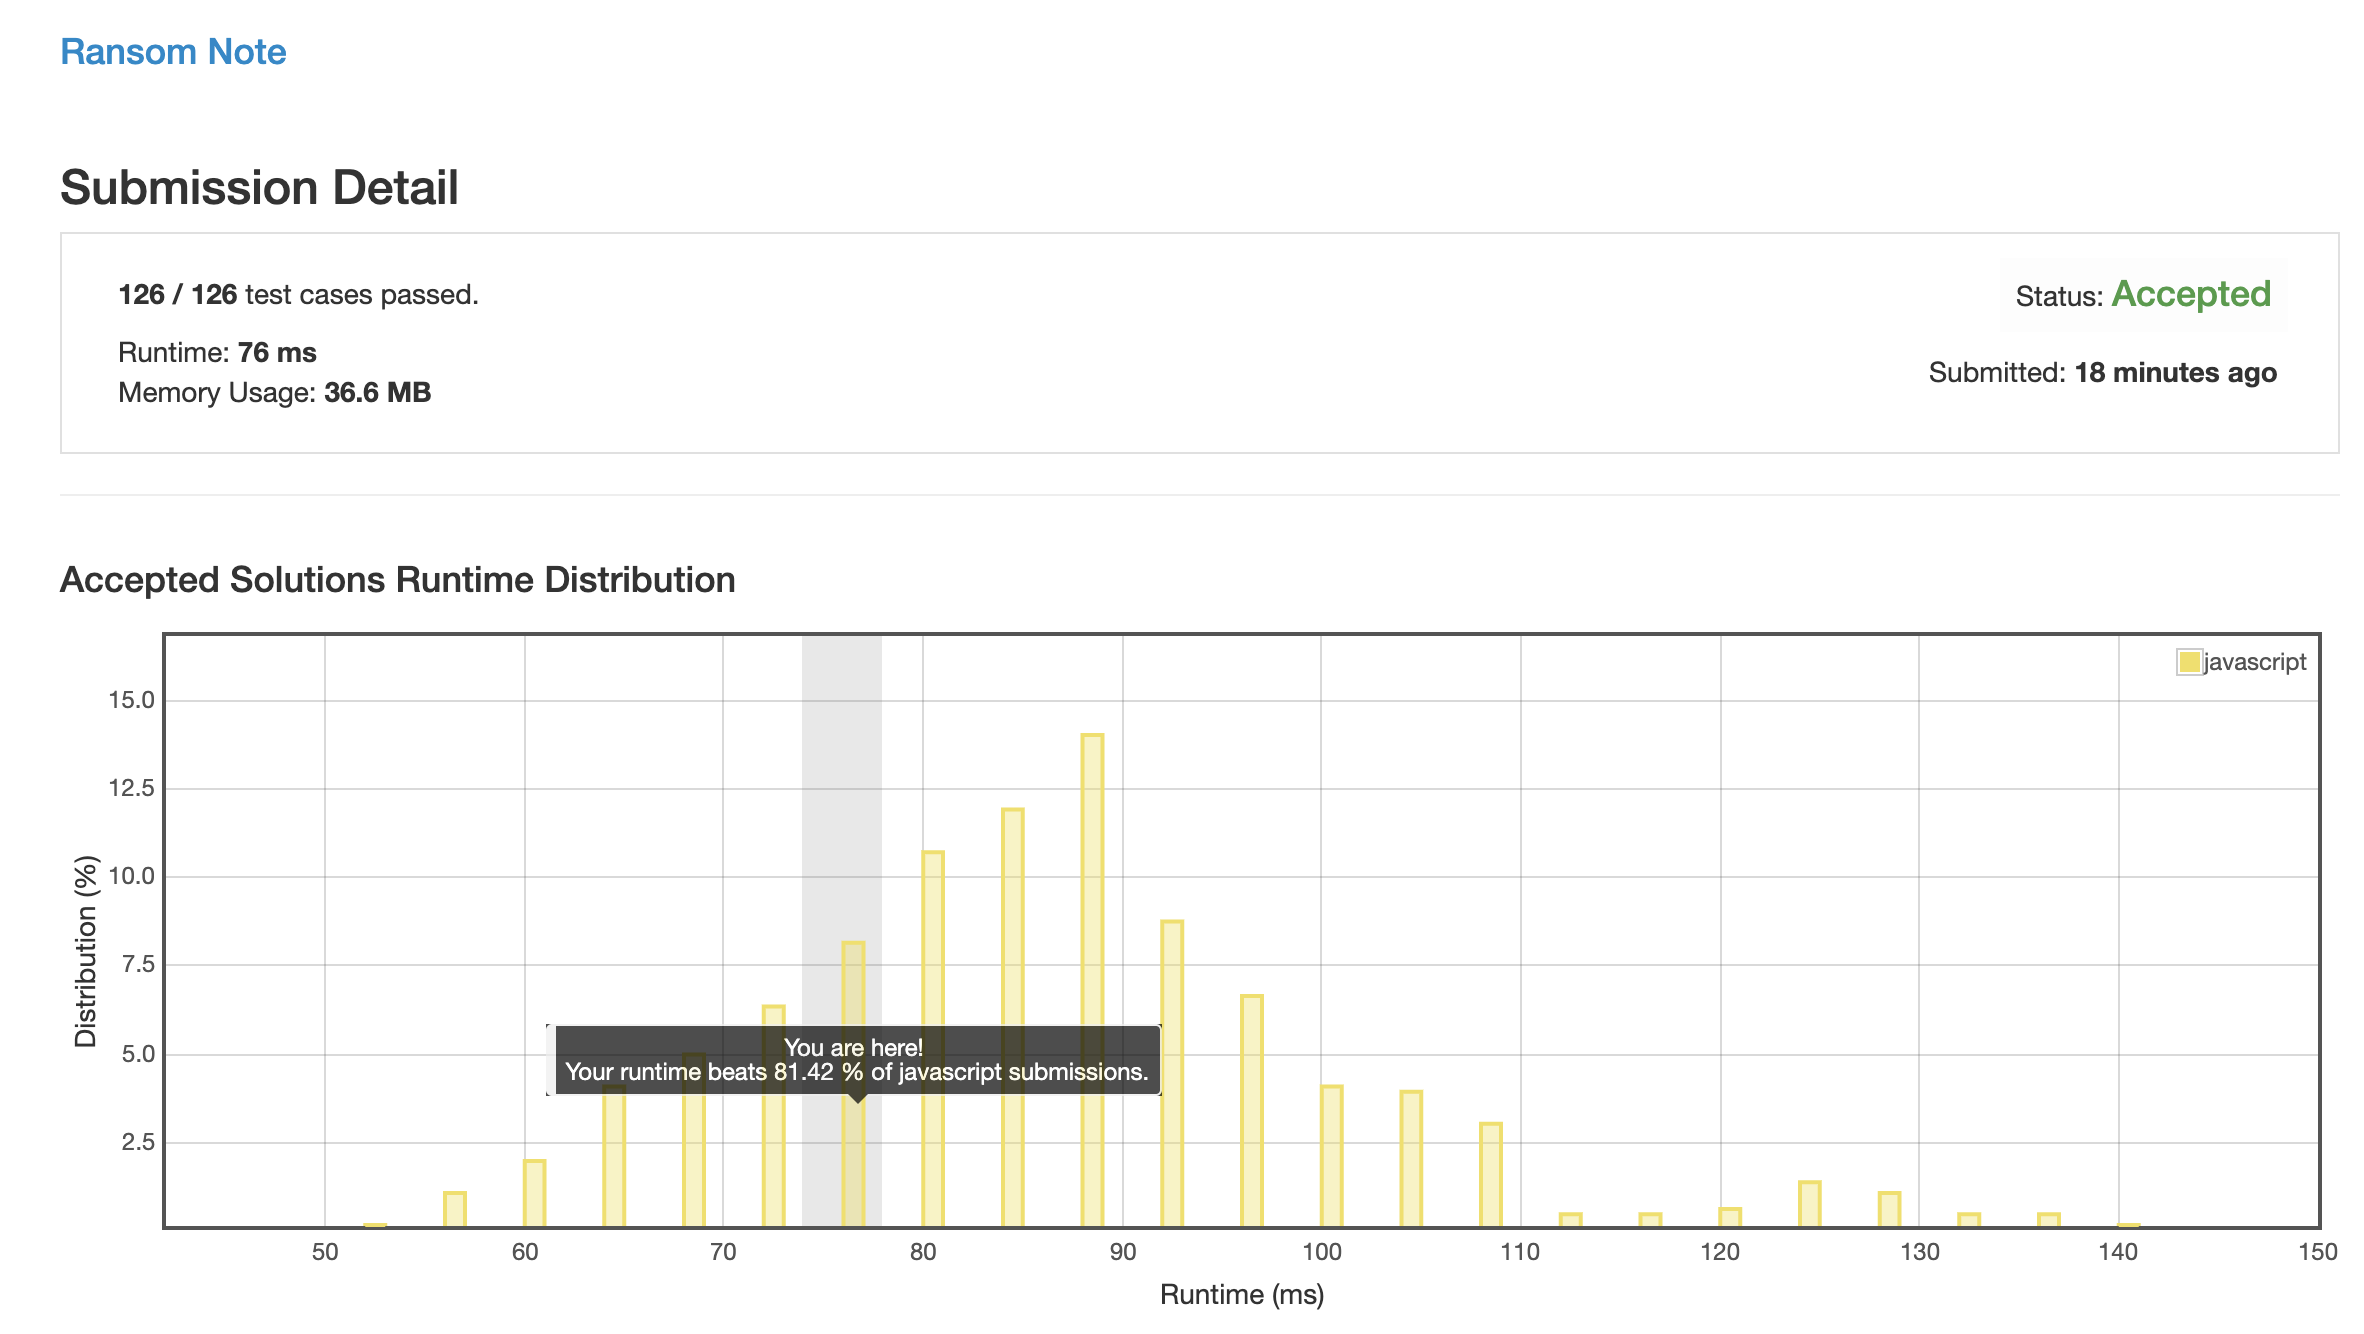Click the 15.0 y-axis tick label
Image resolution: width=2364 pixels, height=1334 pixels.
132,700
